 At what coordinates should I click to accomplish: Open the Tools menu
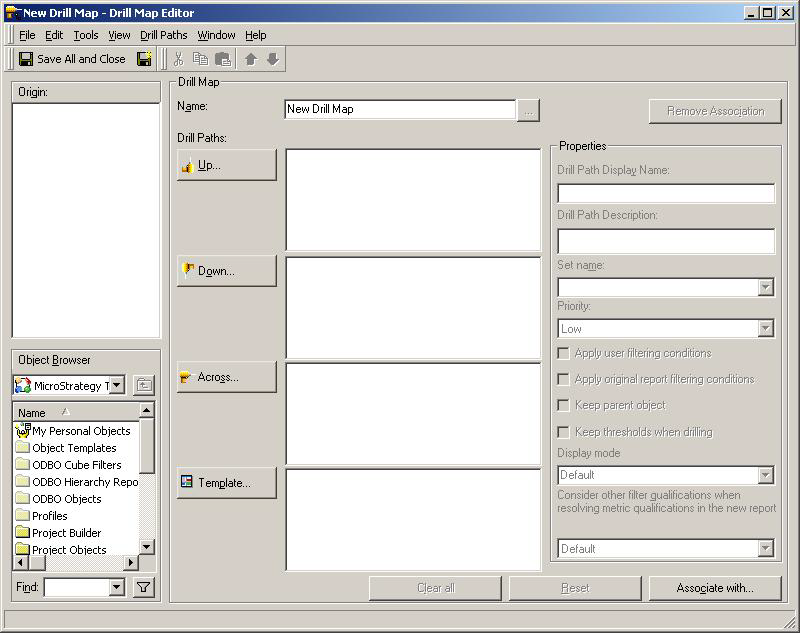[x=86, y=35]
